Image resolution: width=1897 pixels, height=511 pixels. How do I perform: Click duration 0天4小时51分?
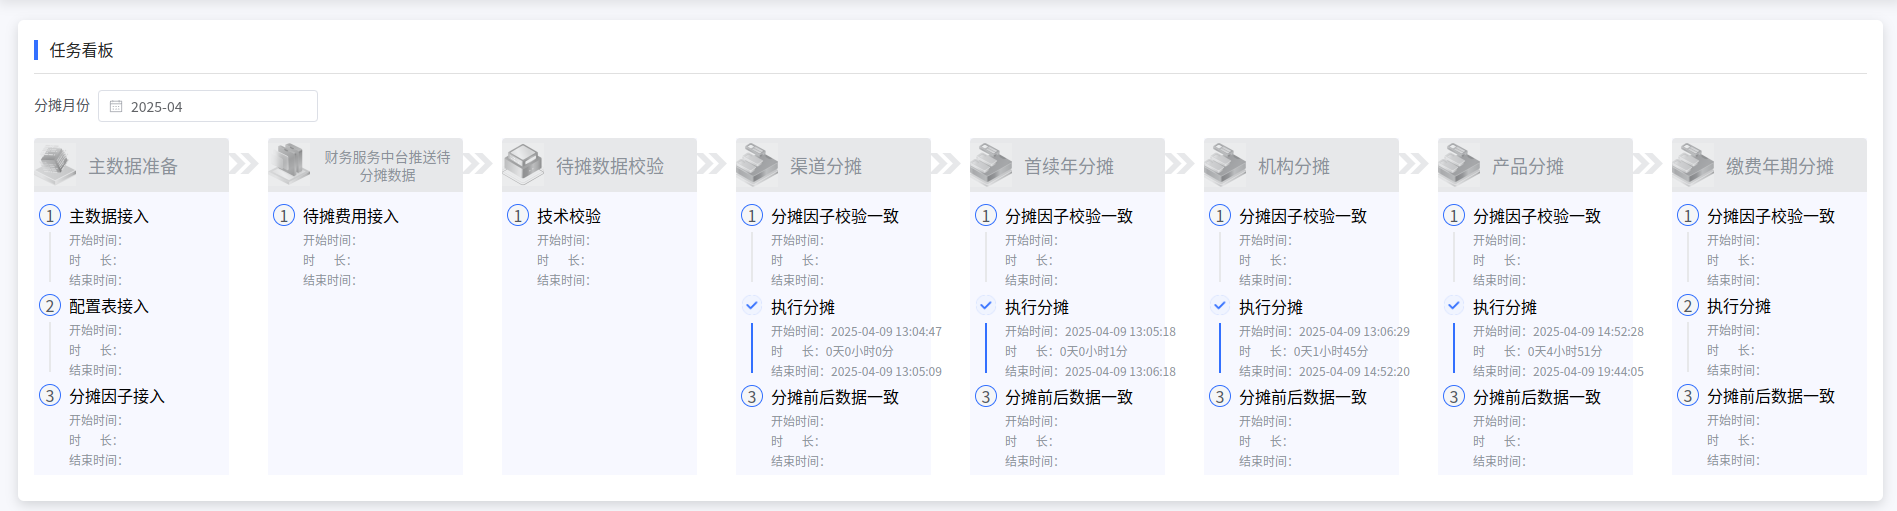(x=1565, y=351)
